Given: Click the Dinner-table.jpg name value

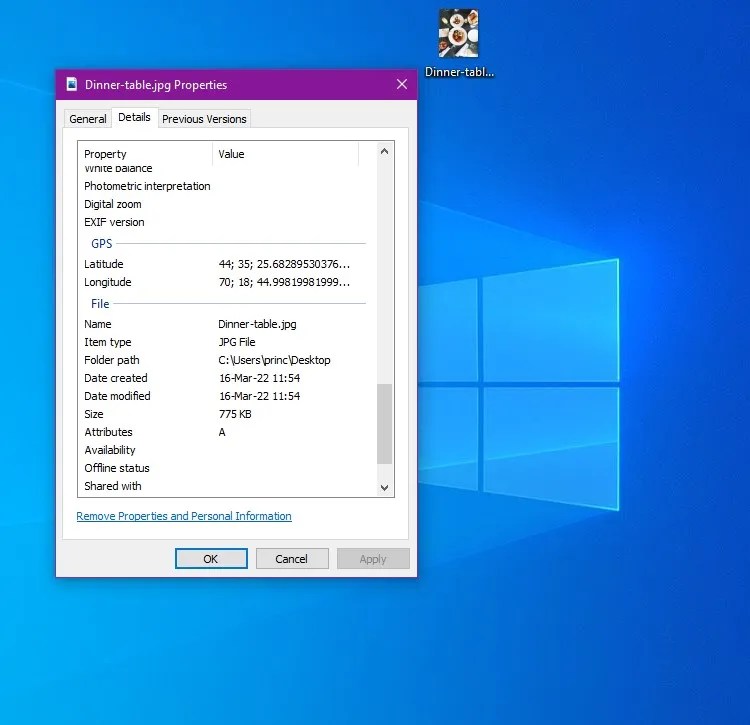Looking at the screenshot, I should (257, 324).
